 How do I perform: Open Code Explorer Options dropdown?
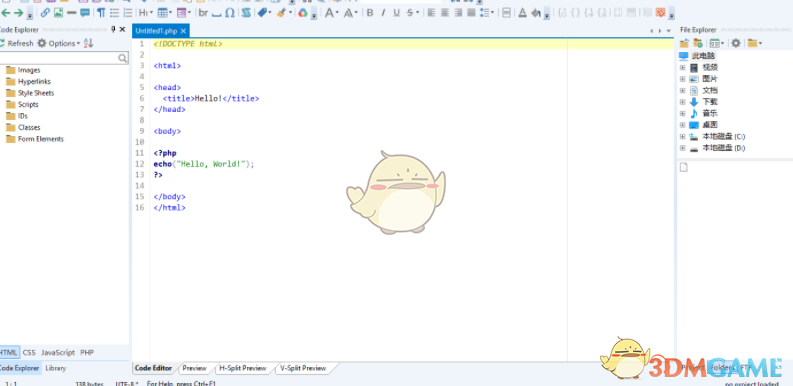click(x=59, y=44)
